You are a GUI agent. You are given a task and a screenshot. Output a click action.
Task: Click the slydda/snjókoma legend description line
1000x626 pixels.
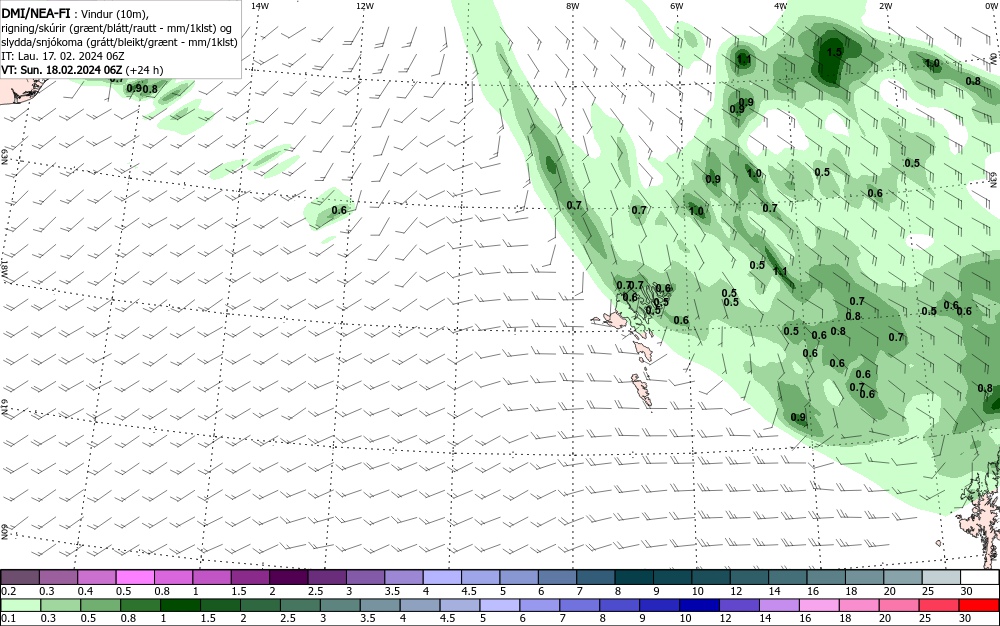point(120,42)
